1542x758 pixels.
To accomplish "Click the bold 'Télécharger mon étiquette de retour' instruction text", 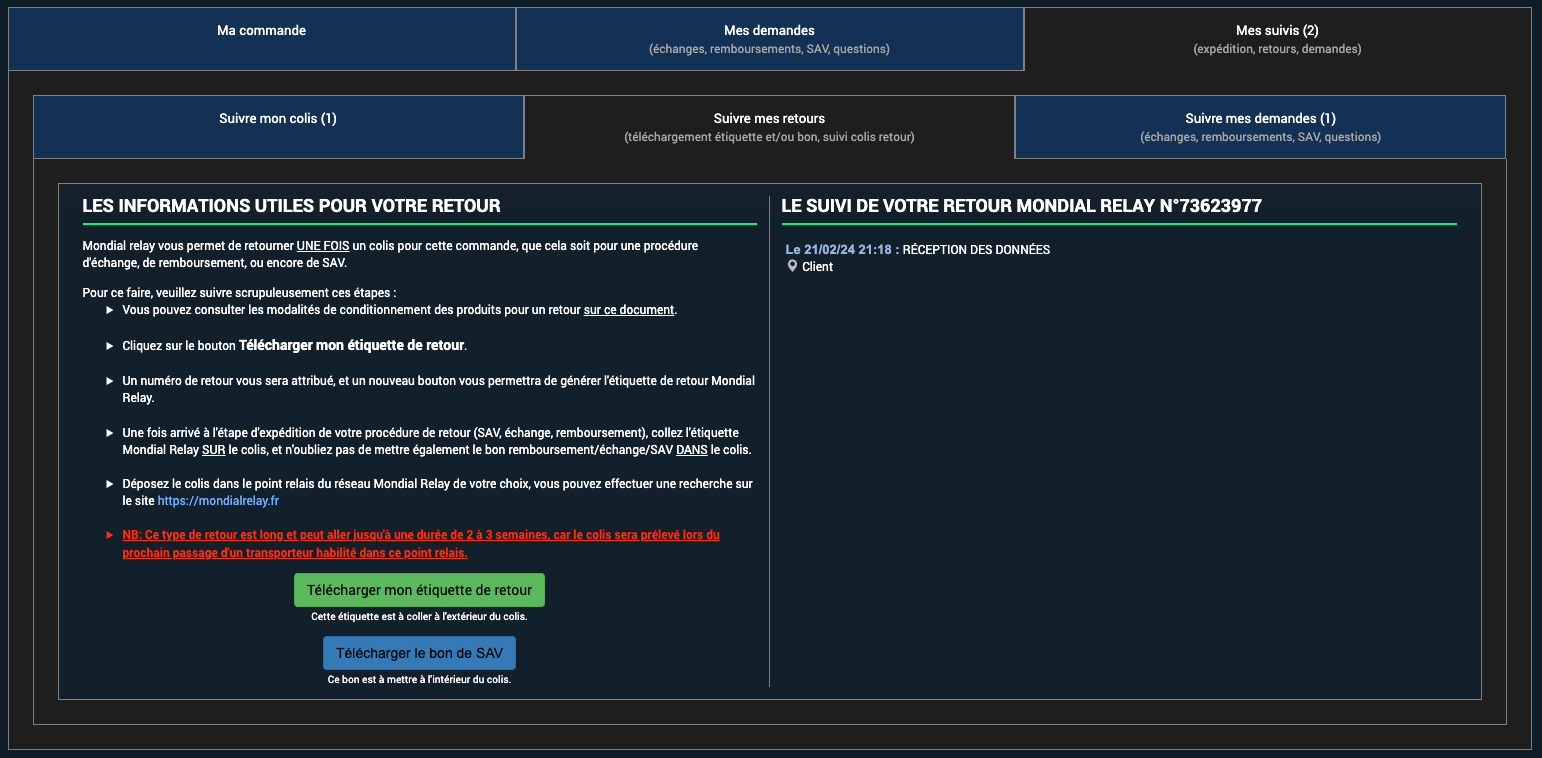I will (351, 345).
